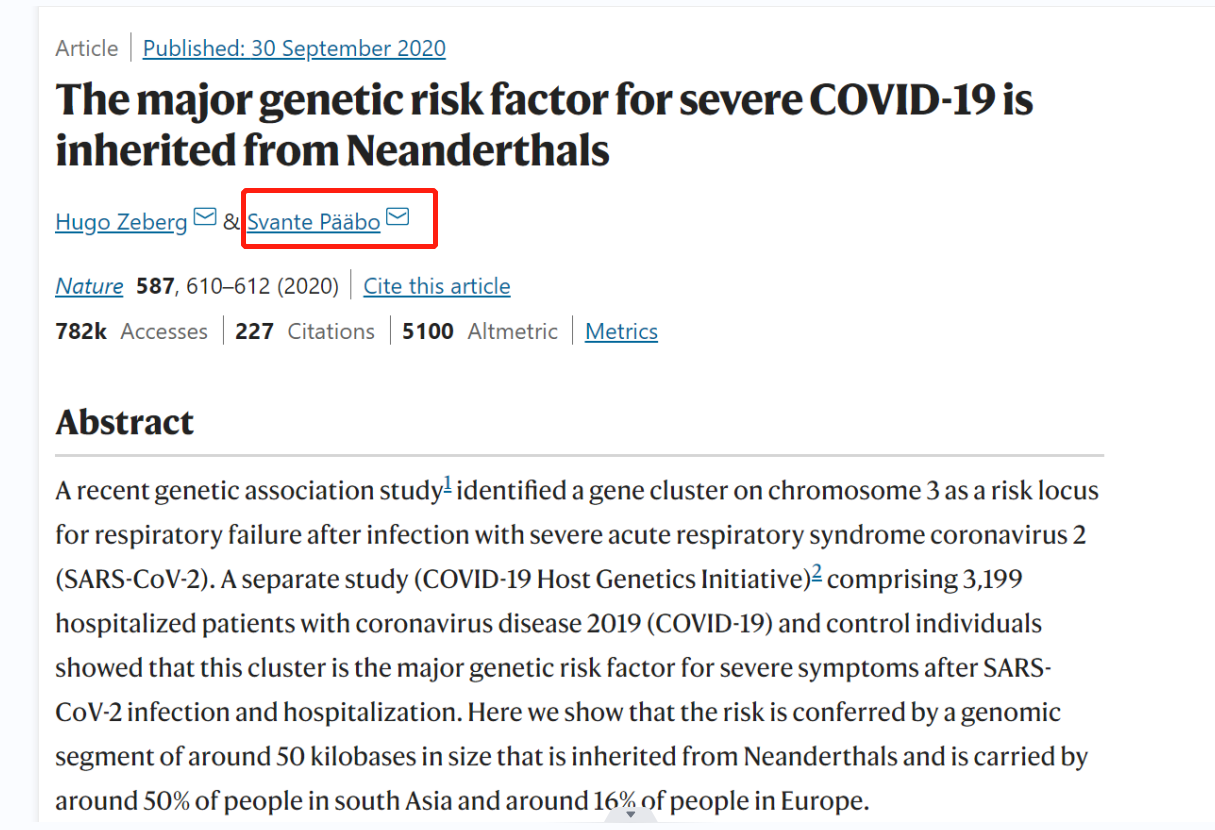
Task: Open author link Hugo Zeberg
Action: (x=121, y=221)
